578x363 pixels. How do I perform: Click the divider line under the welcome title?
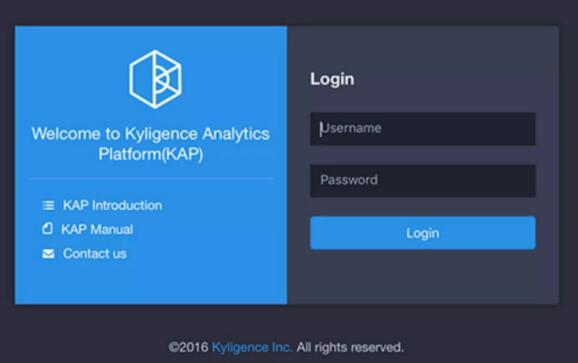click(151, 178)
